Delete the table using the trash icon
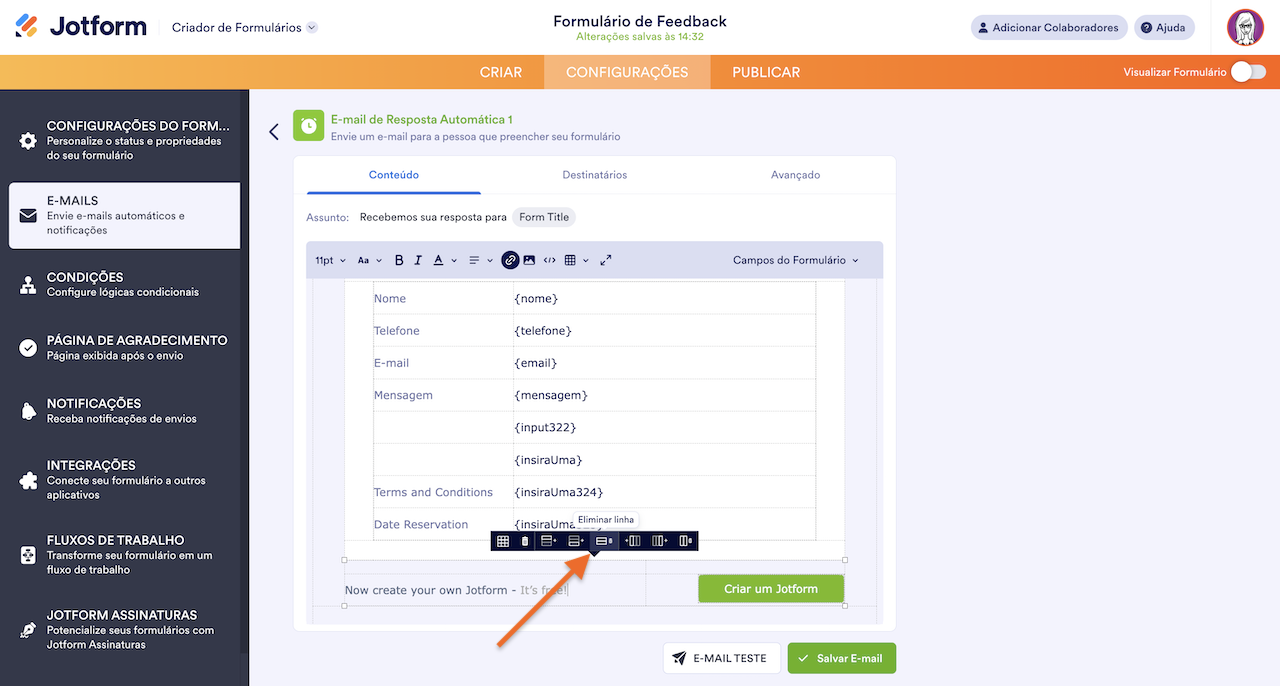Viewport: 1280px width, 686px height. point(524,540)
